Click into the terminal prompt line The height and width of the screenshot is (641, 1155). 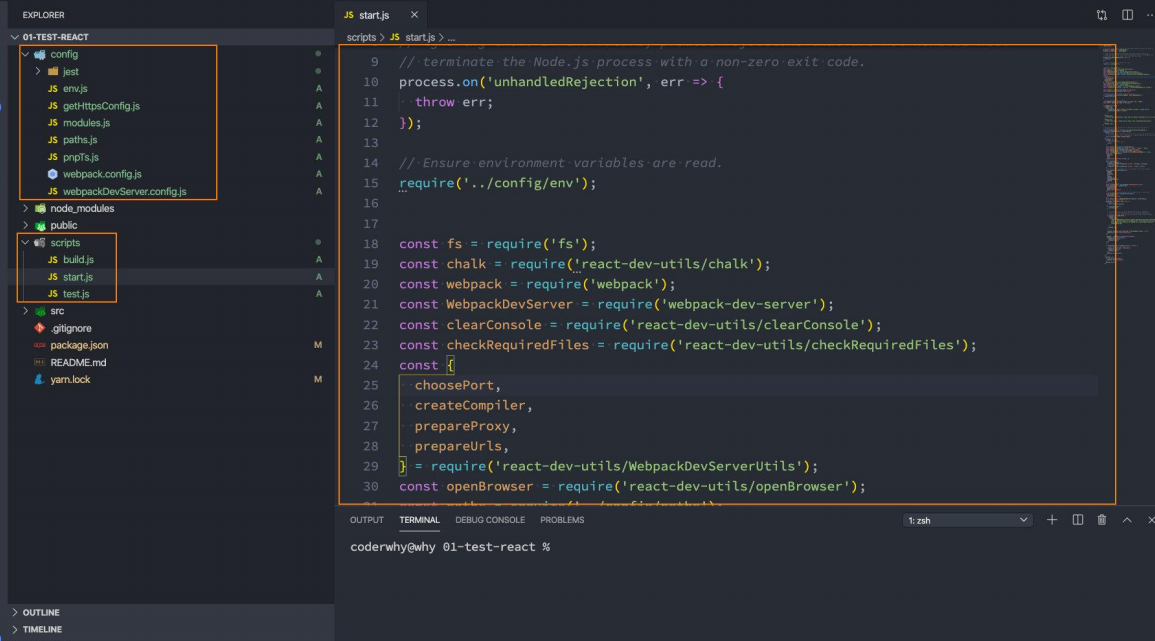(450, 547)
